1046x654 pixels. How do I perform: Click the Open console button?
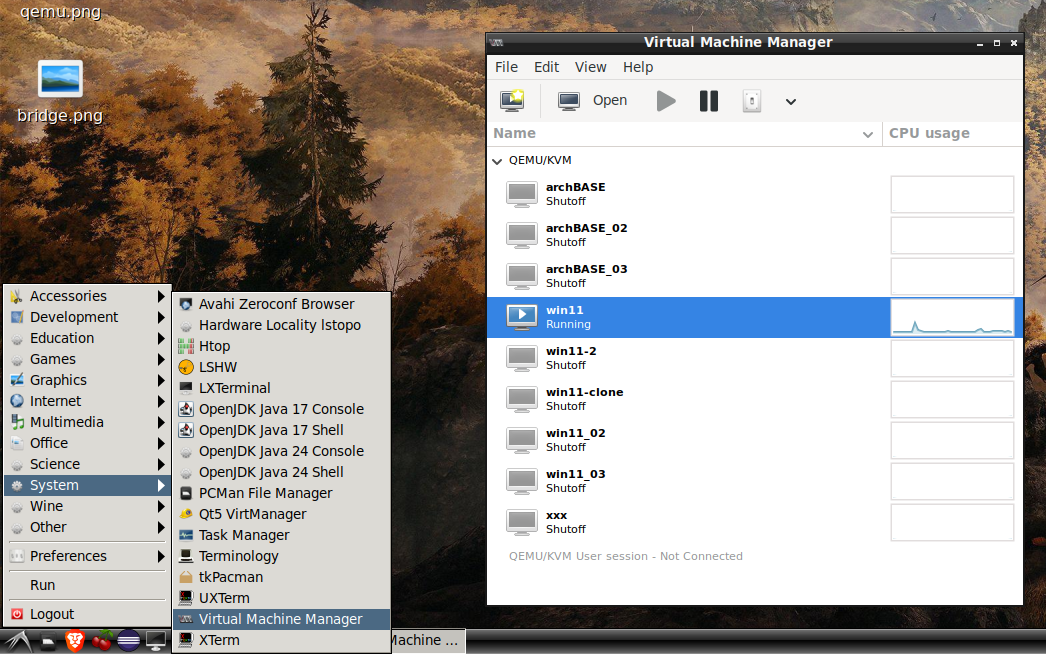593,100
